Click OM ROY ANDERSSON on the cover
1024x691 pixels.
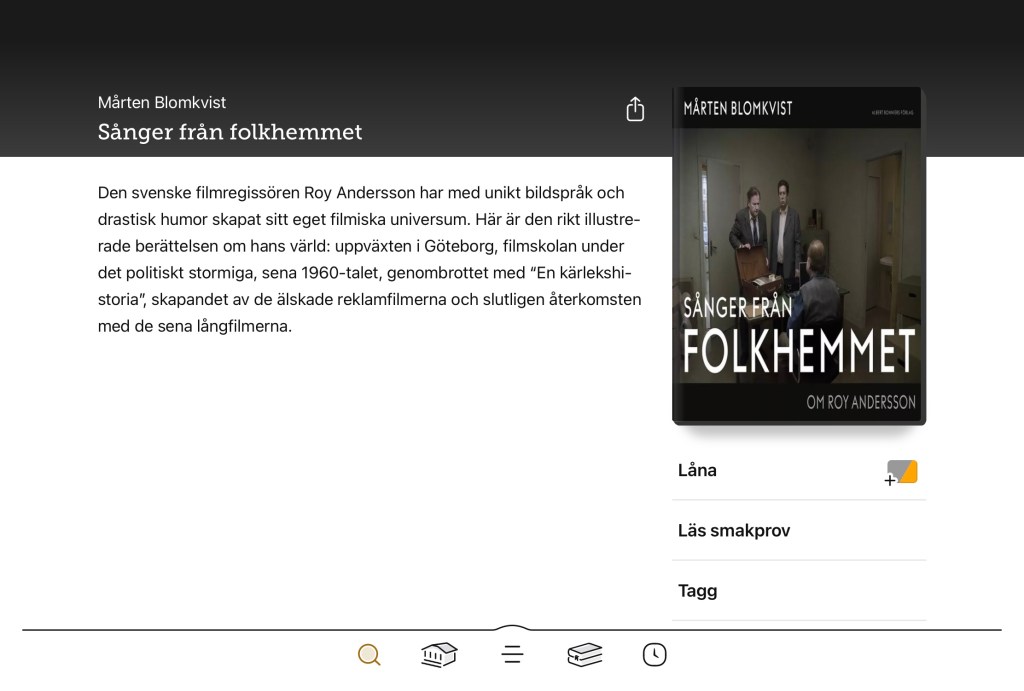861,403
